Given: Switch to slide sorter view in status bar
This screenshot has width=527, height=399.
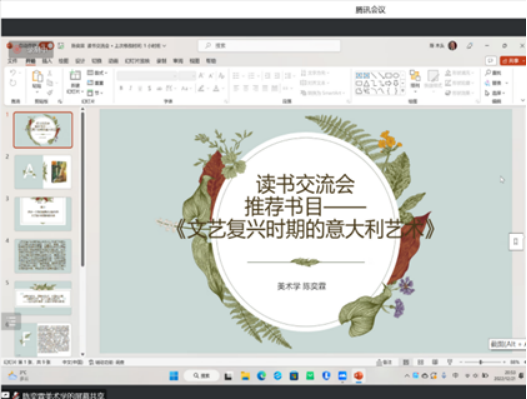Looking at the screenshot, I should pyautogui.click(x=420, y=362).
